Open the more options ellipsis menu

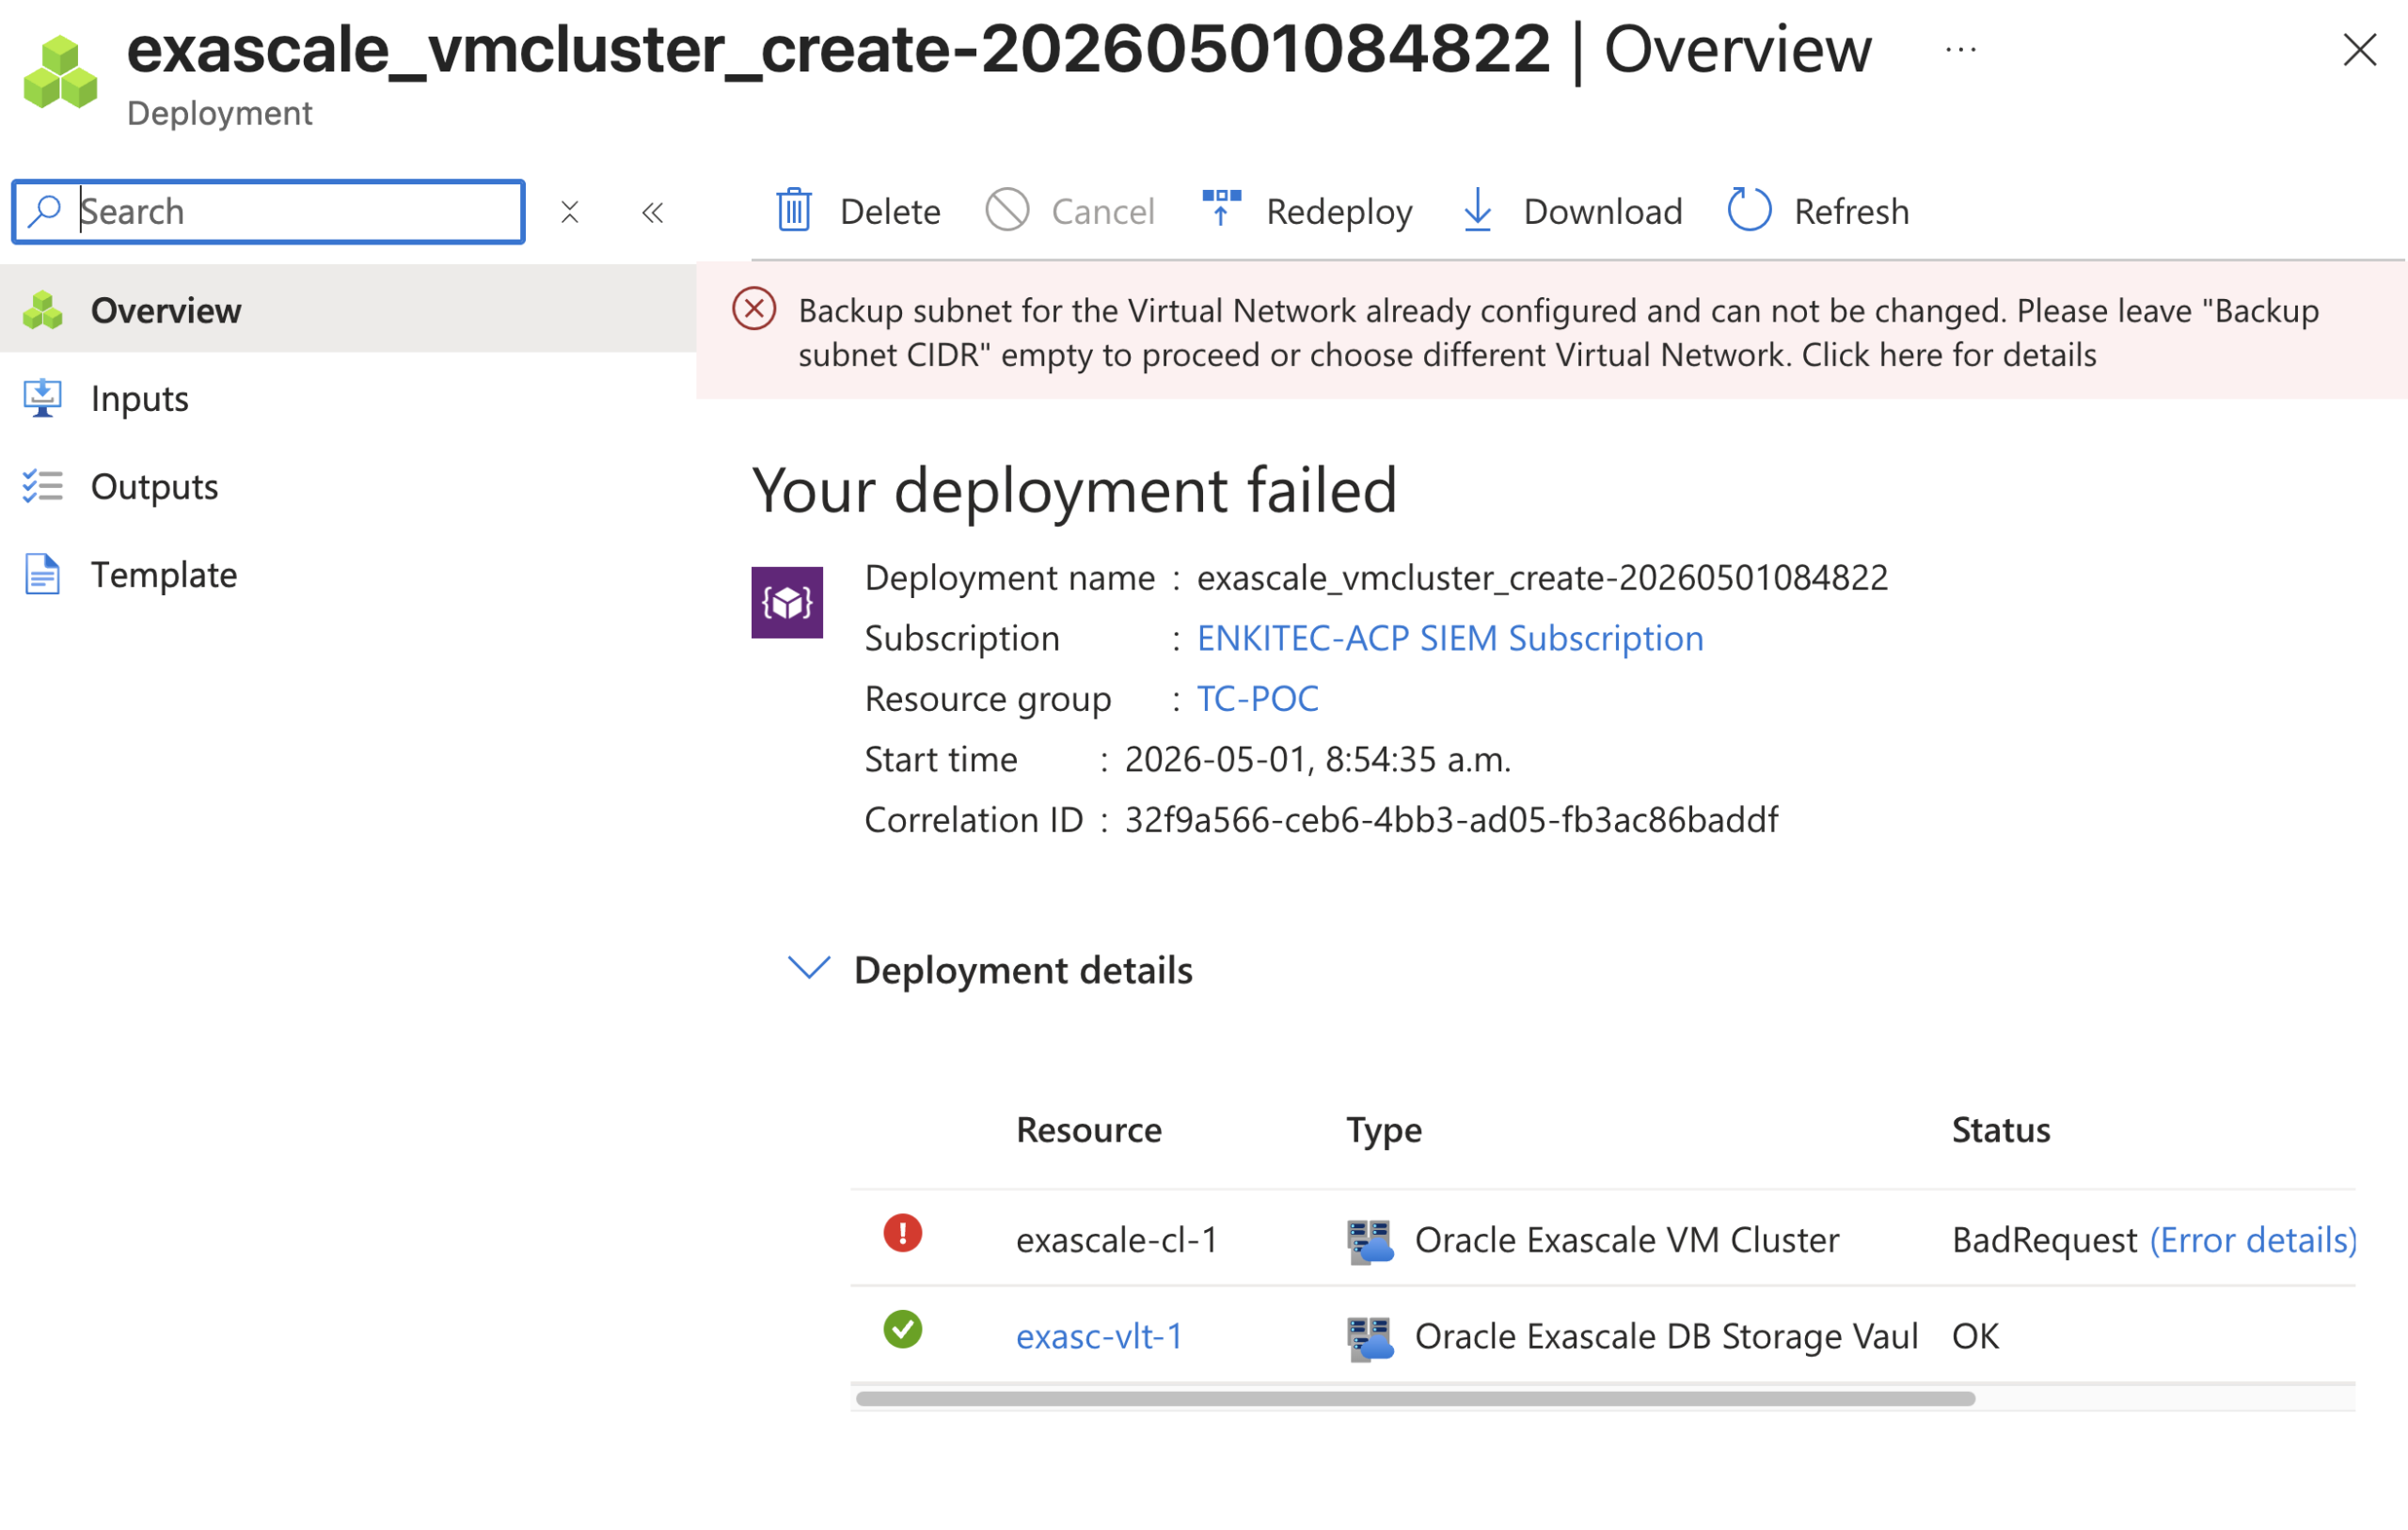(x=1961, y=49)
